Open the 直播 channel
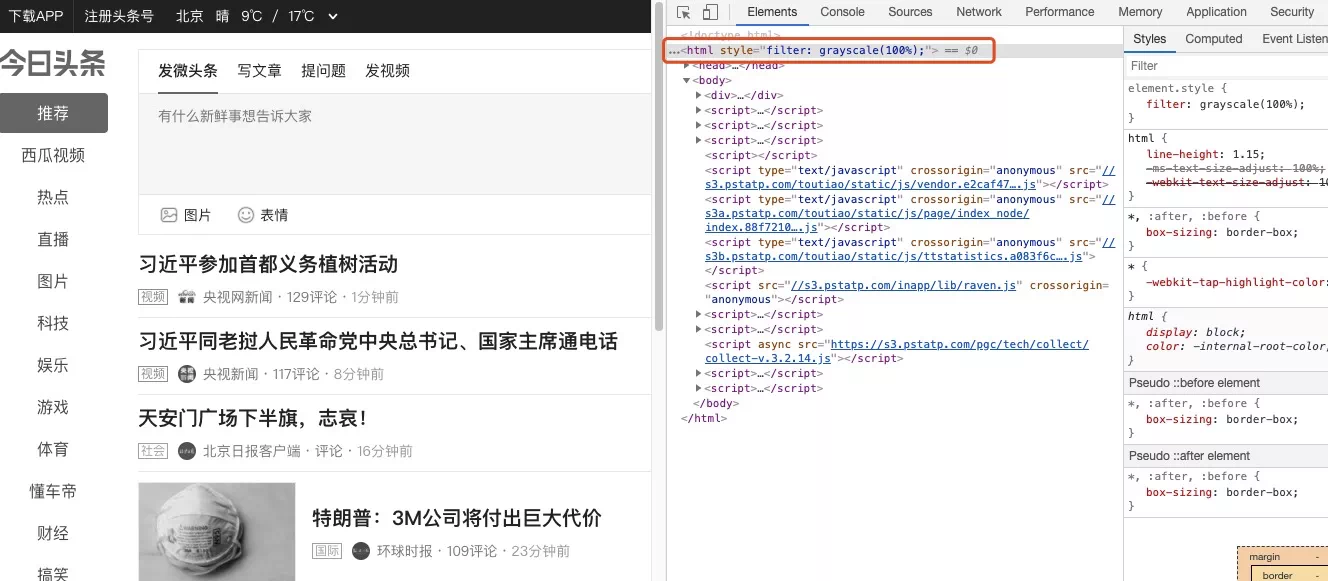 pos(53,239)
